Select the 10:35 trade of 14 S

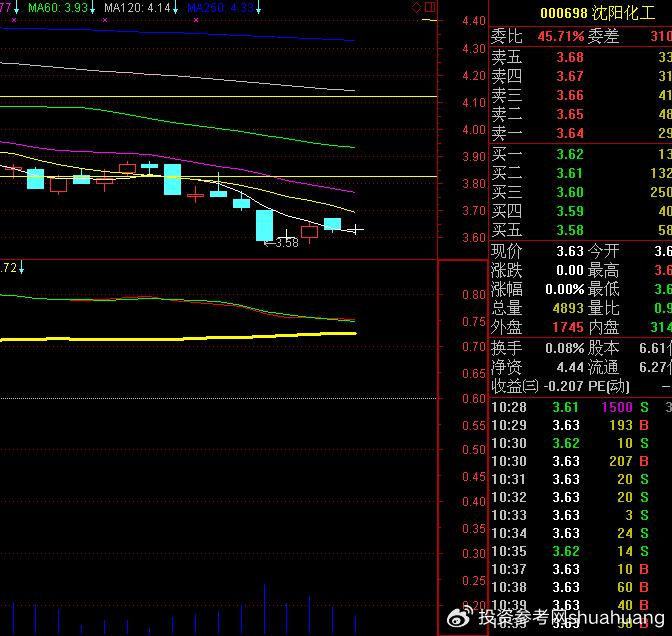(x=581, y=551)
